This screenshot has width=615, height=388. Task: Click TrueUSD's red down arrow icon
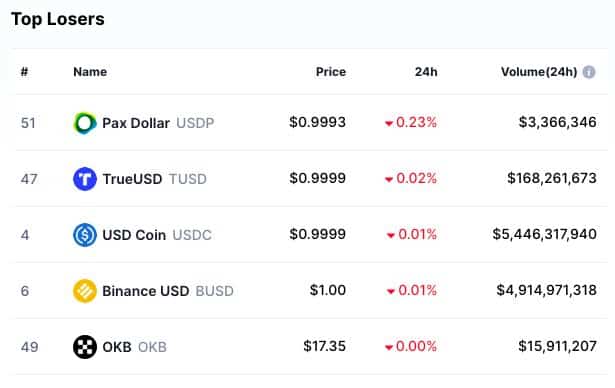[389, 180]
